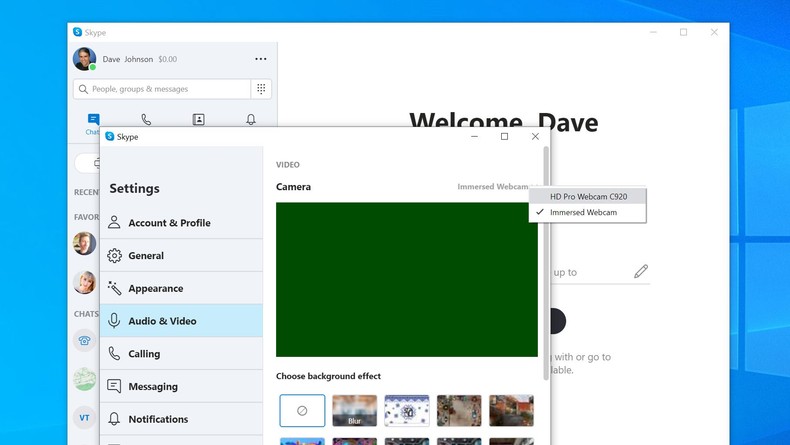Click the People, groups & messages search box

pos(162,89)
